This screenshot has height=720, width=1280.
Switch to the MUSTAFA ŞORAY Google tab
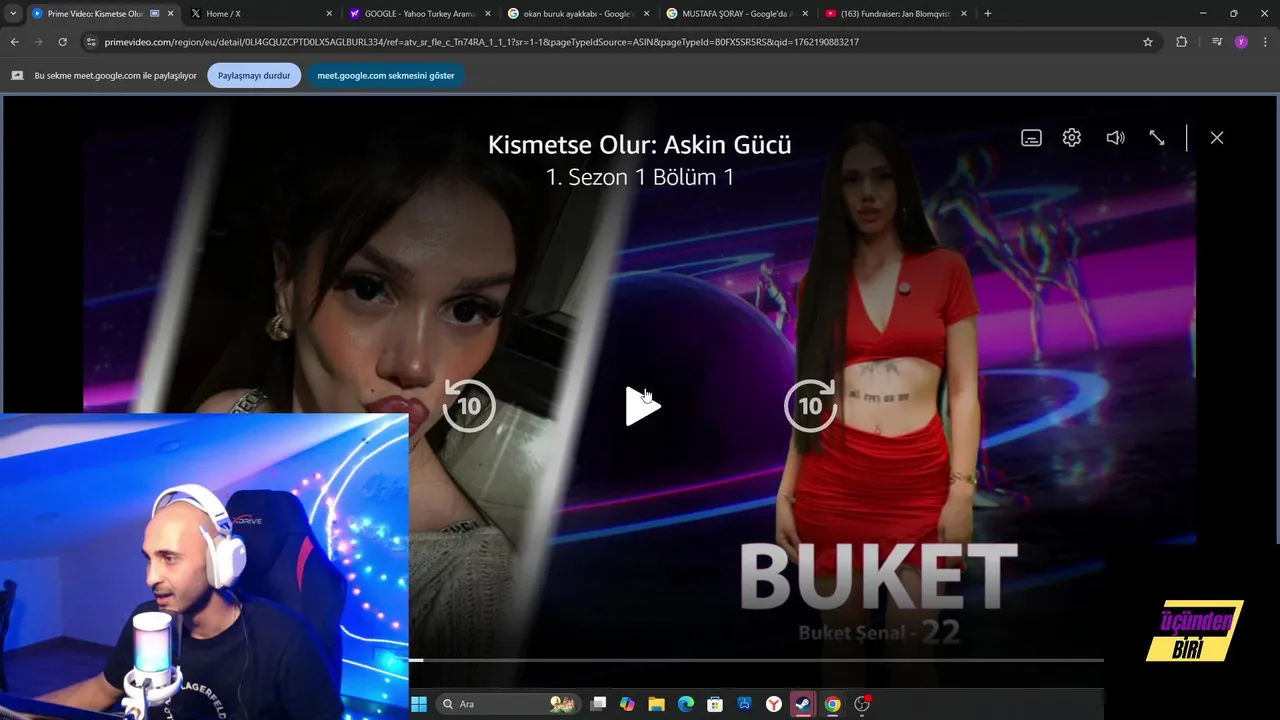(x=736, y=14)
